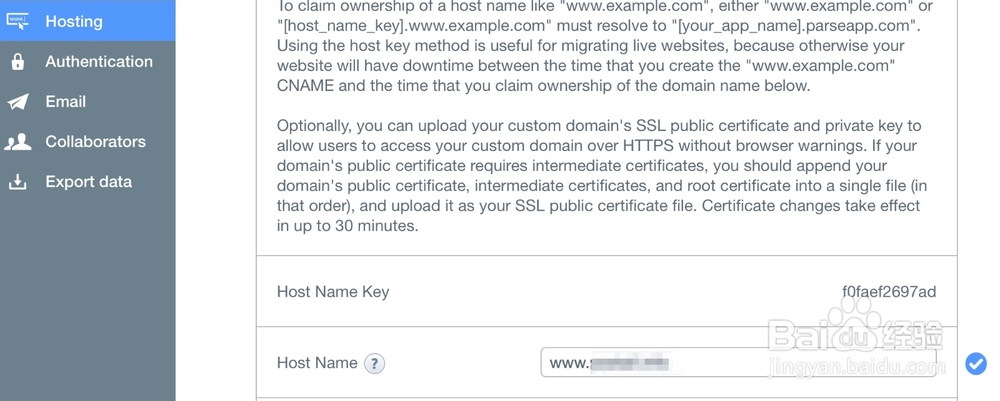Screen dimensions: 1000x401
Task: Click the blue checkmark beside Host Name field
Action: [976, 363]
